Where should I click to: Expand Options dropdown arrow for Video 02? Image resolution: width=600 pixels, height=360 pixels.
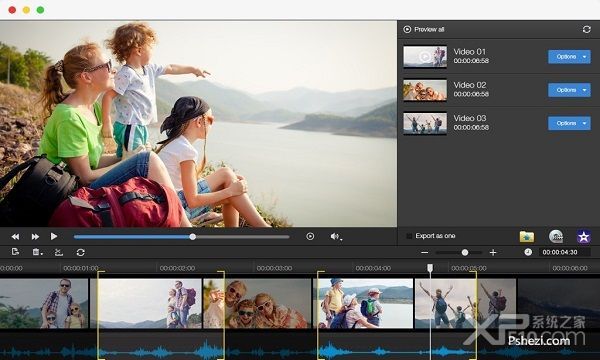(x=585, y=90)
